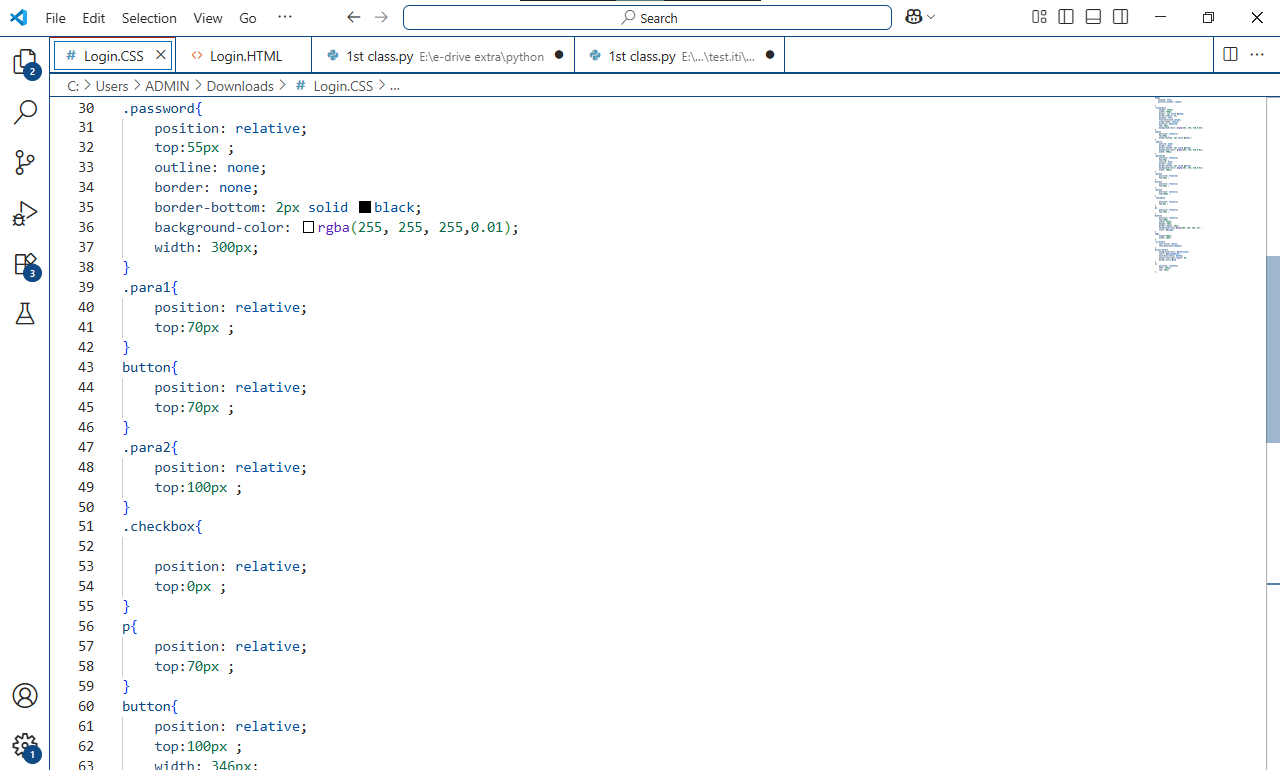Open the Manage gear settings icon
Viewport: 1280px width, 770px height.
tap(25, 746)
